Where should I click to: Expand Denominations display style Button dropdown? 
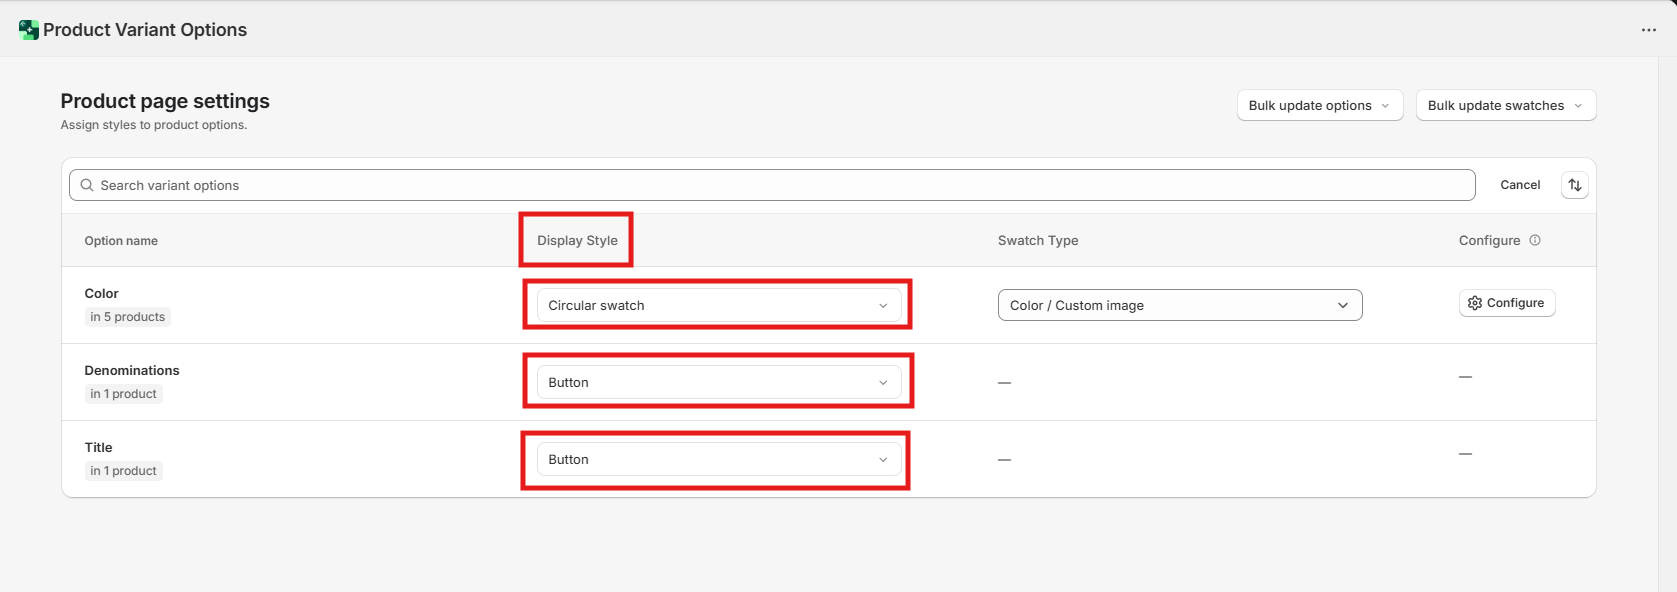(718, 382)
